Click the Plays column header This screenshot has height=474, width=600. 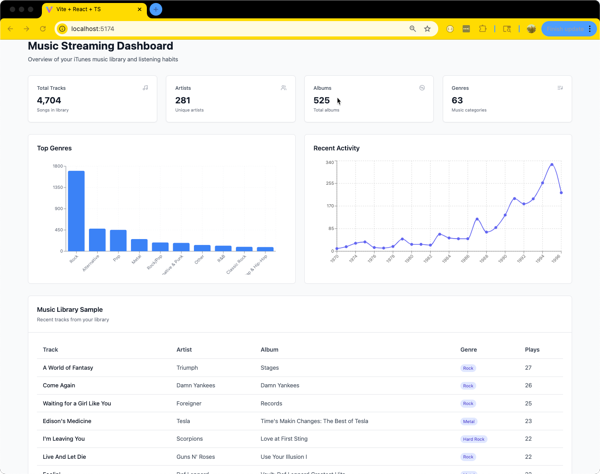[x=532, y=350]
